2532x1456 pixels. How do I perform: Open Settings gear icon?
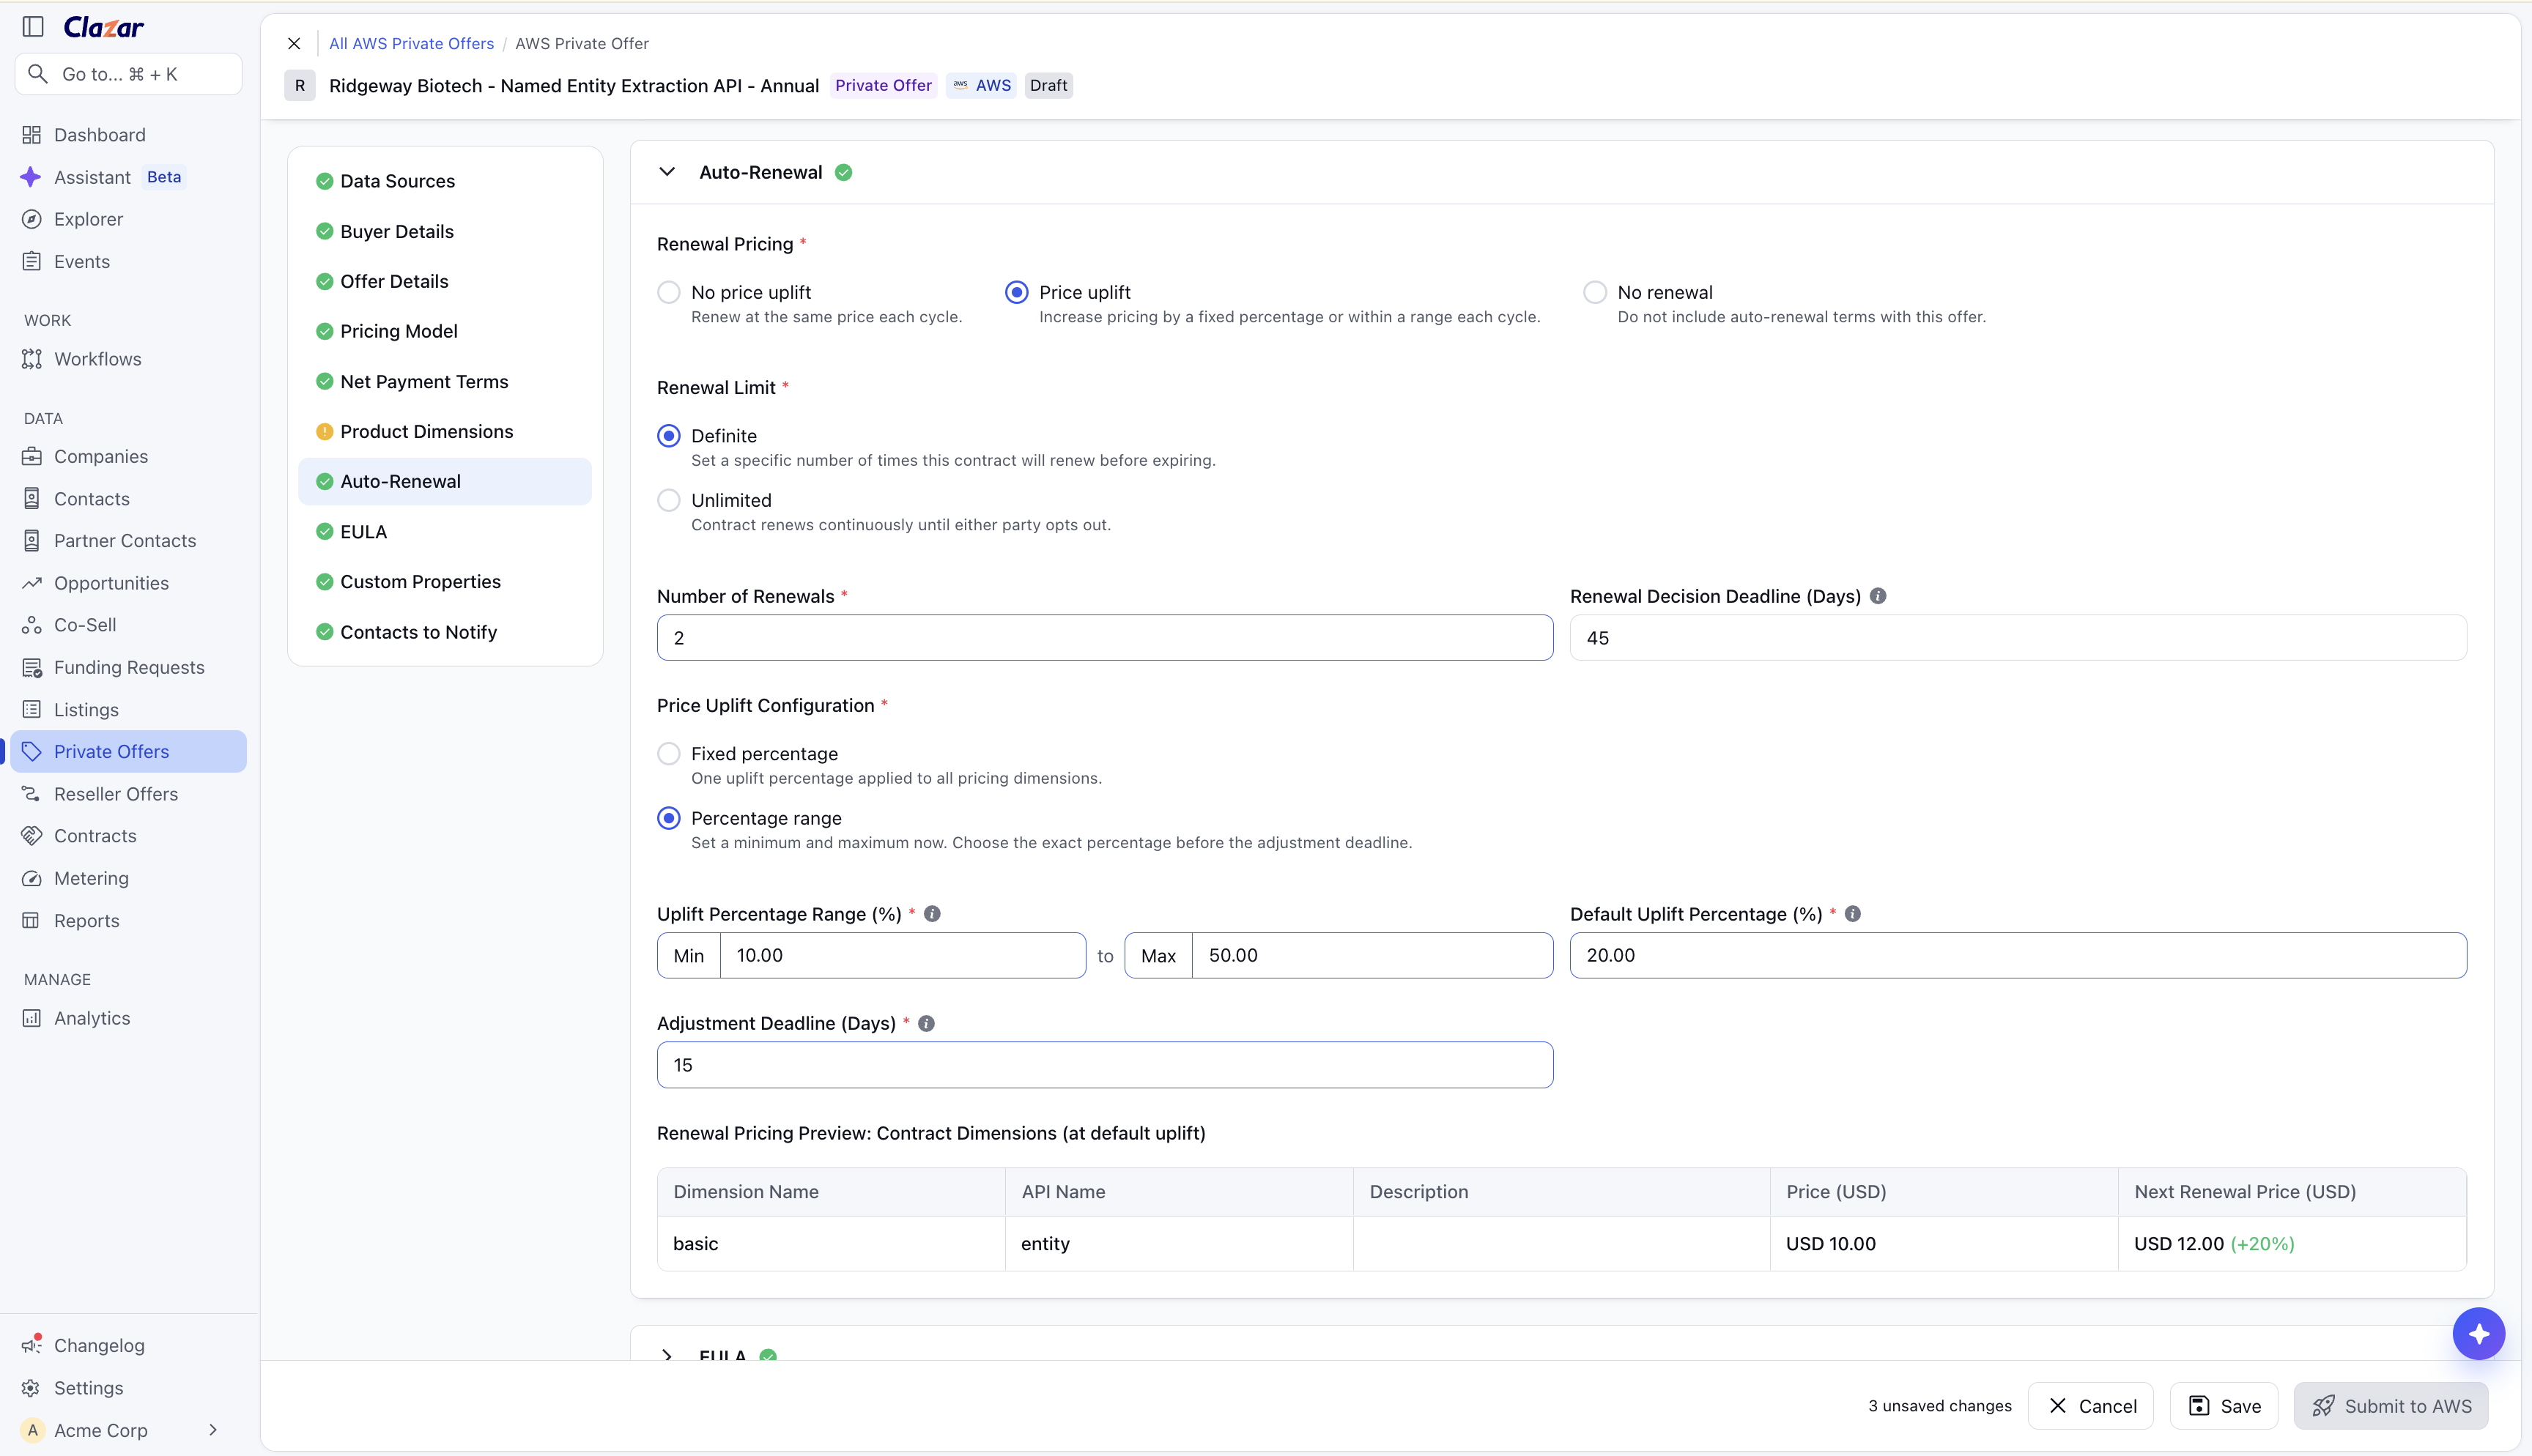32,1388
